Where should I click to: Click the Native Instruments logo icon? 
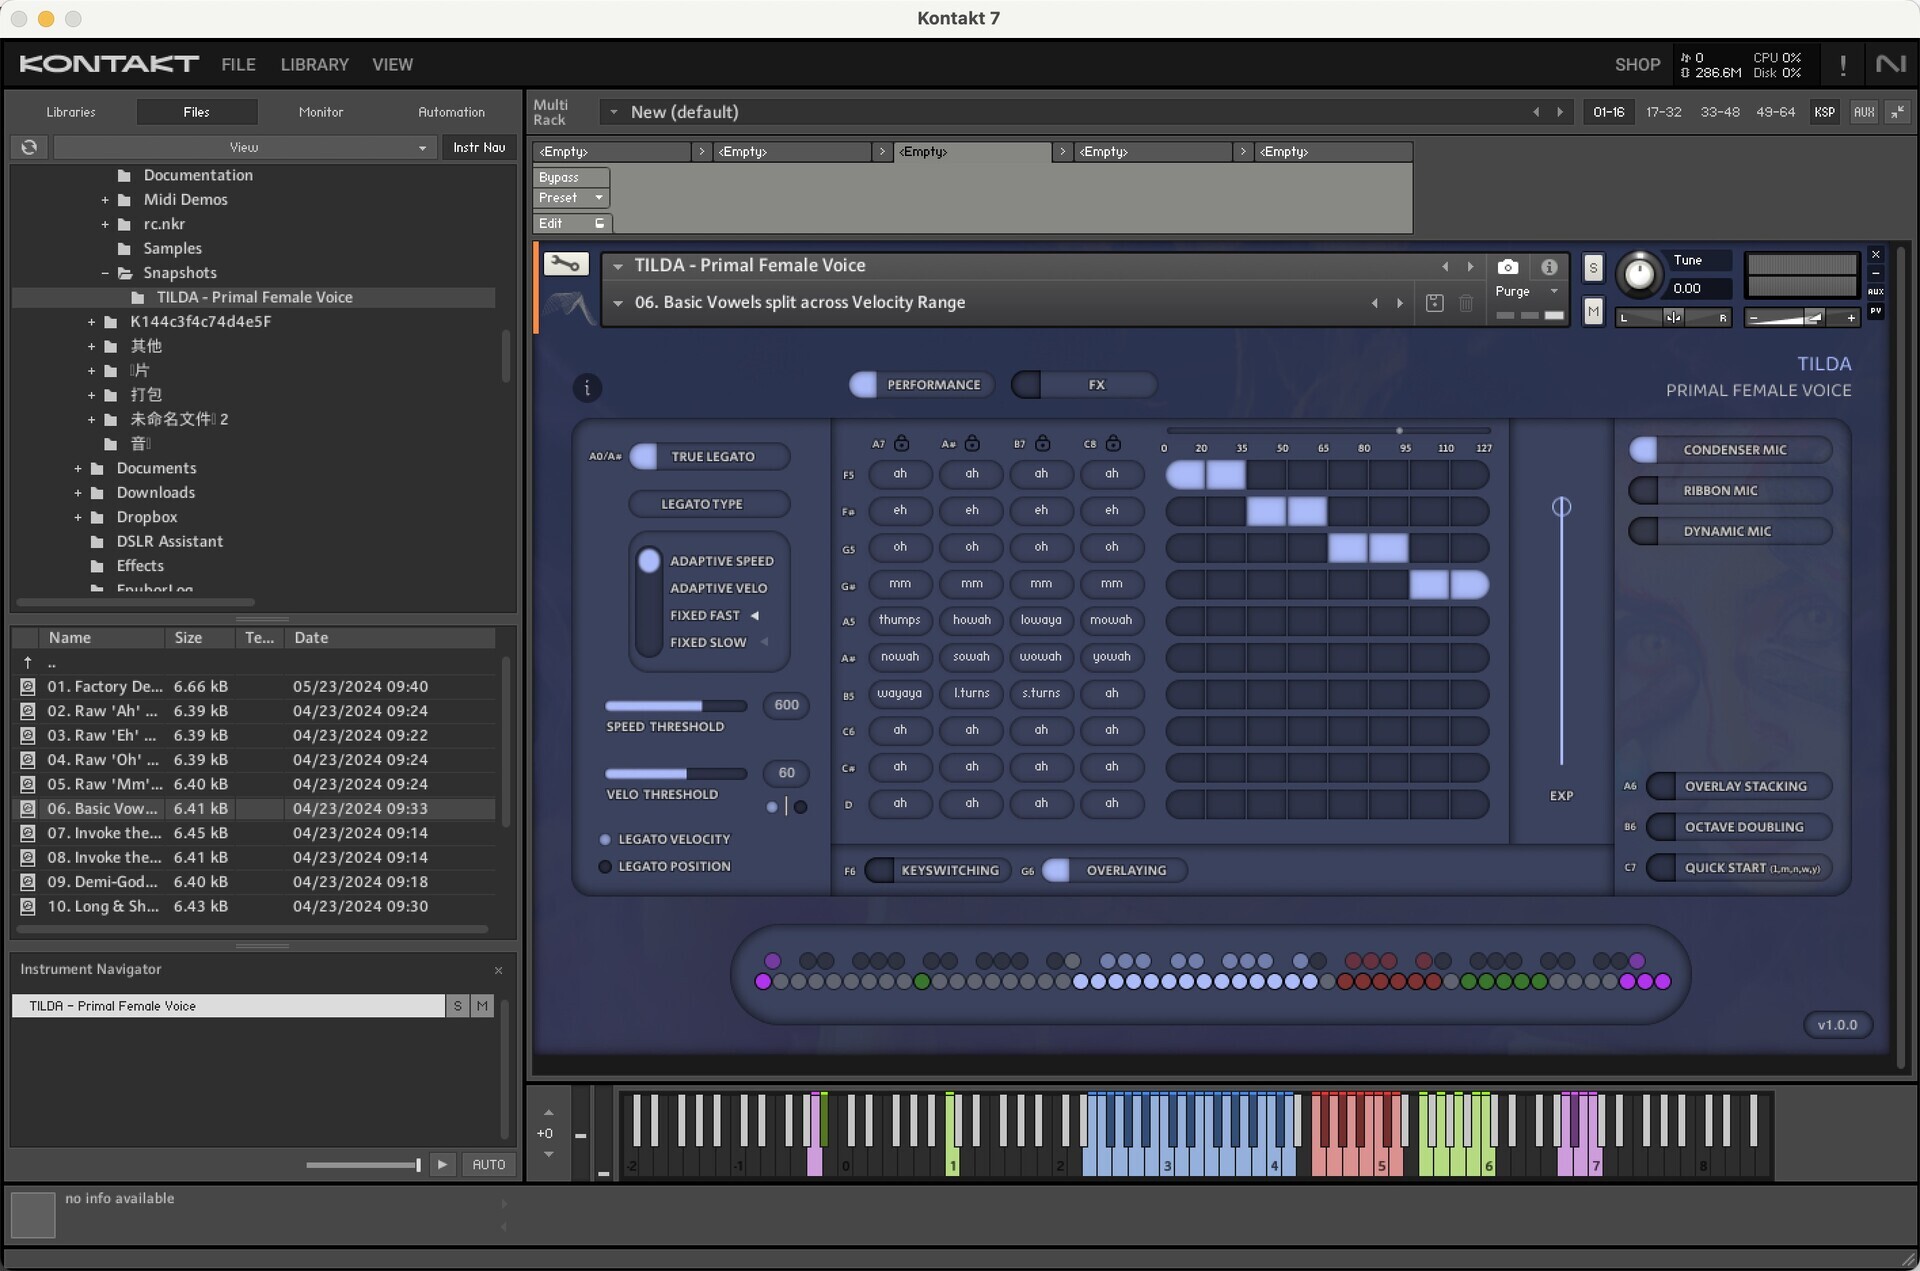tap(1890, 64)
